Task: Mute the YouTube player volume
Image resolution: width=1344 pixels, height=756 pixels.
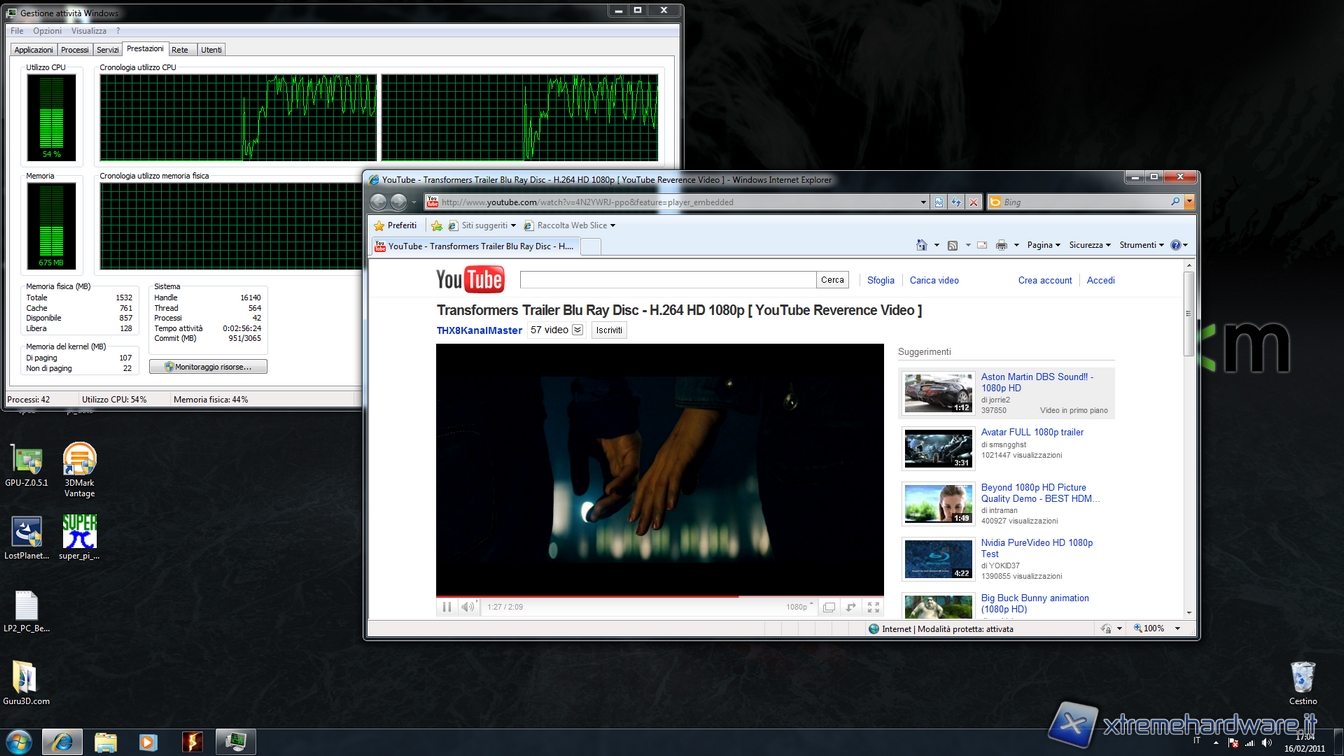Action: tap(467, 607)
